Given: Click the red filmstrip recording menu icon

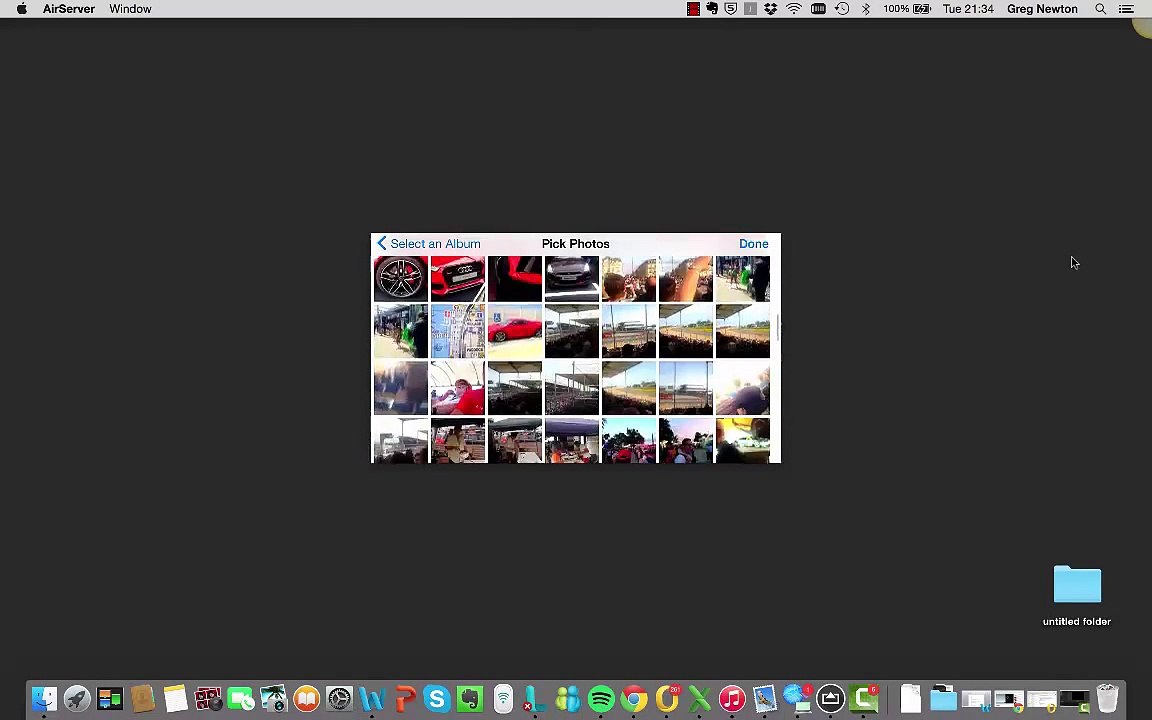Looking at the screenshot, I should pyautogui.click(x=693, y=9).
